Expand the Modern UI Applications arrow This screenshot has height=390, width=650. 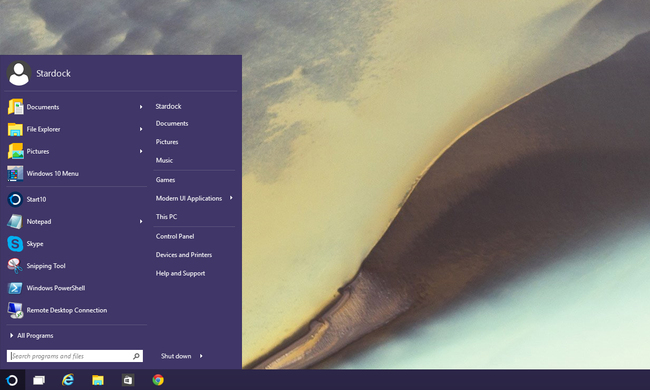[231, 198]
